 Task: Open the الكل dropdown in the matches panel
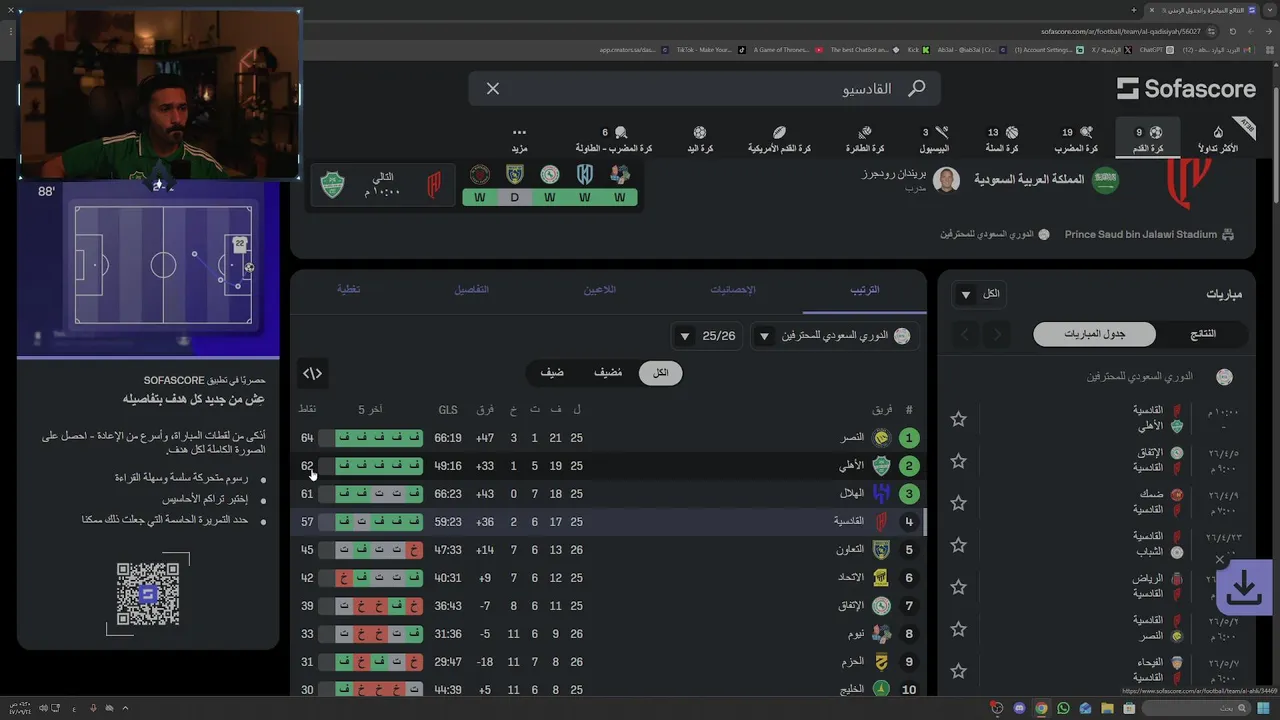coord(979,294)
